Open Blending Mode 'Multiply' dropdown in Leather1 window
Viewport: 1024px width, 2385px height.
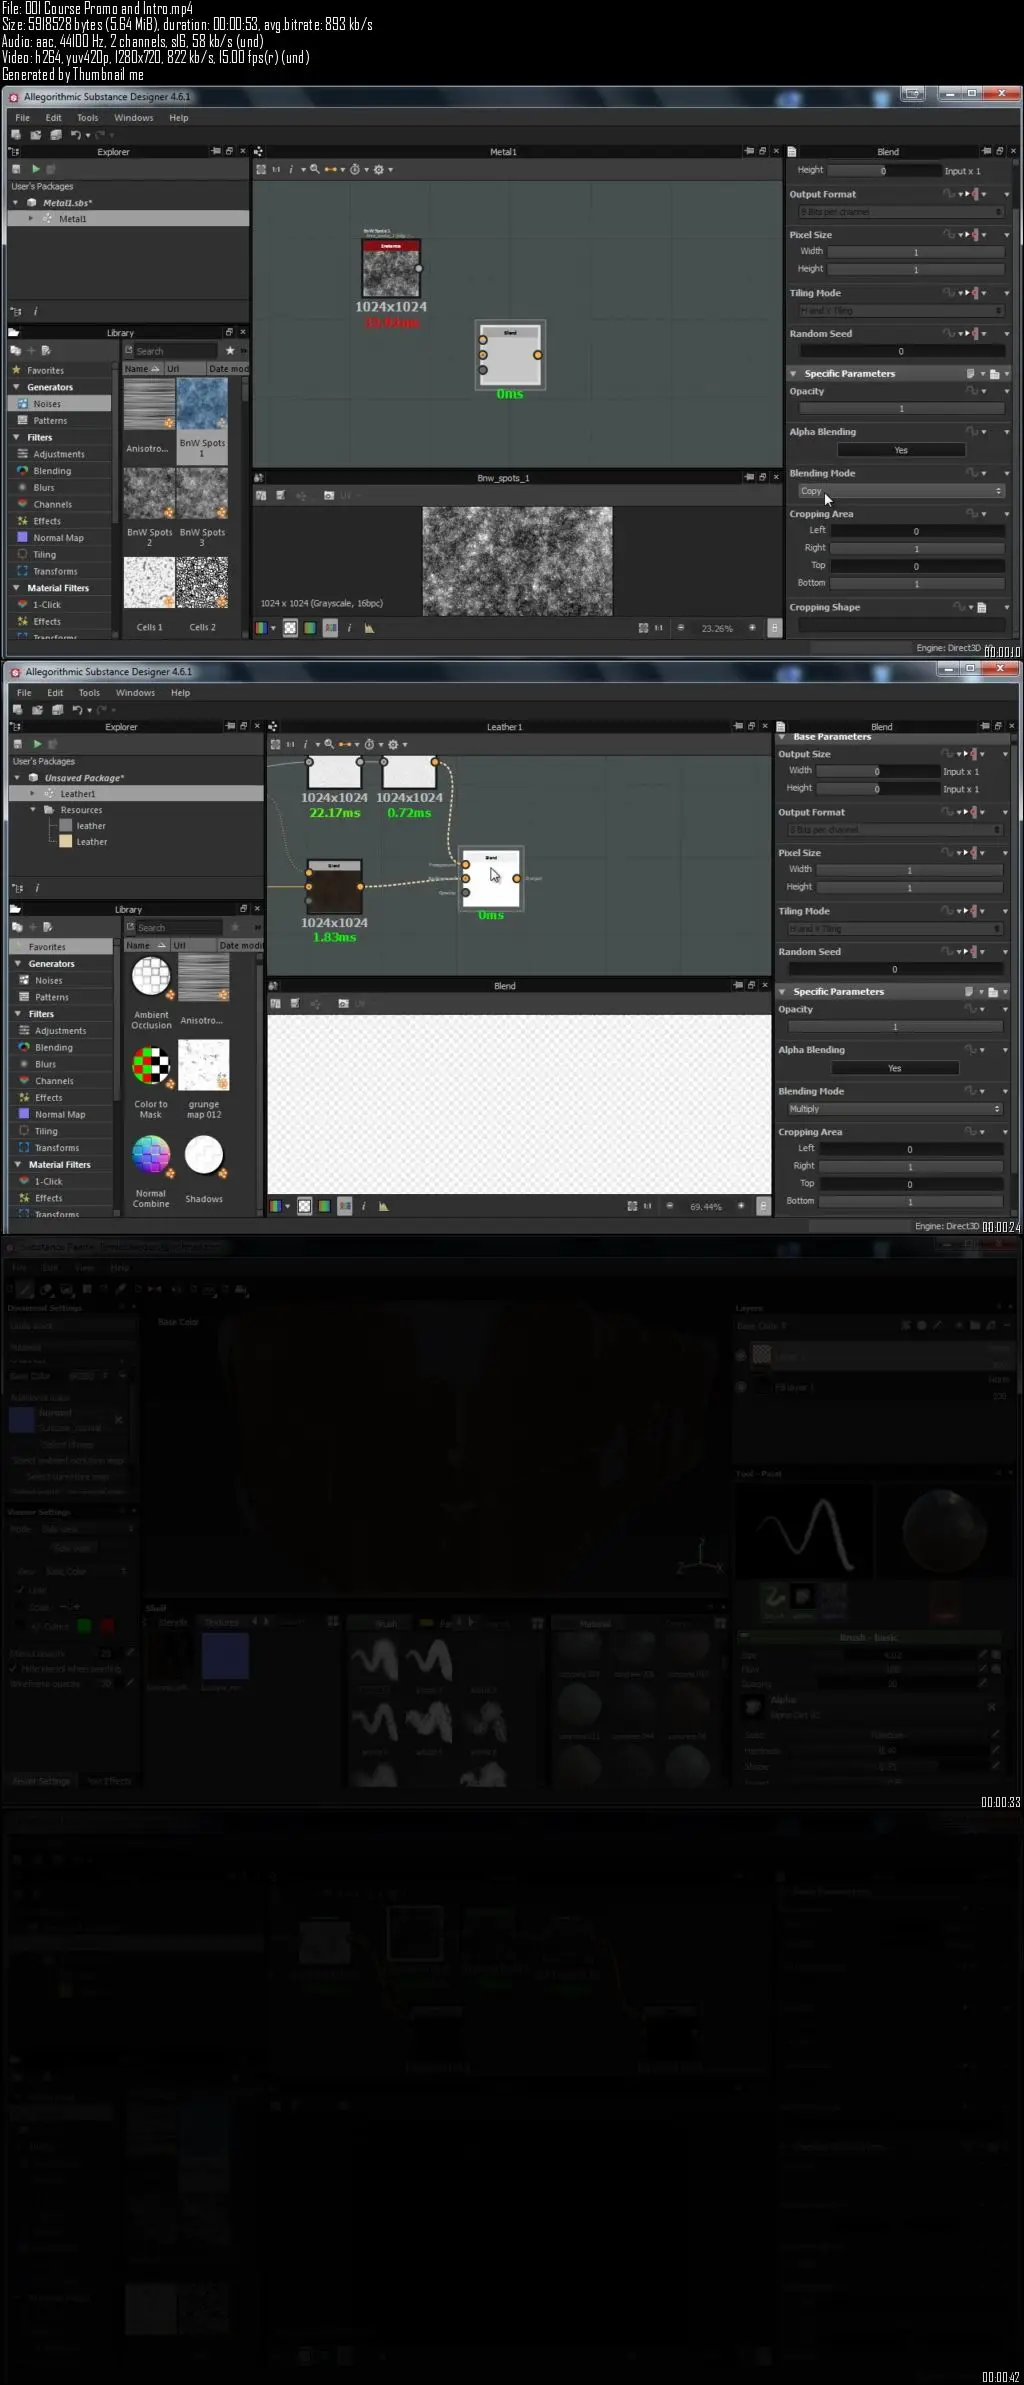pyautogui.click(x=894, y=1109)
